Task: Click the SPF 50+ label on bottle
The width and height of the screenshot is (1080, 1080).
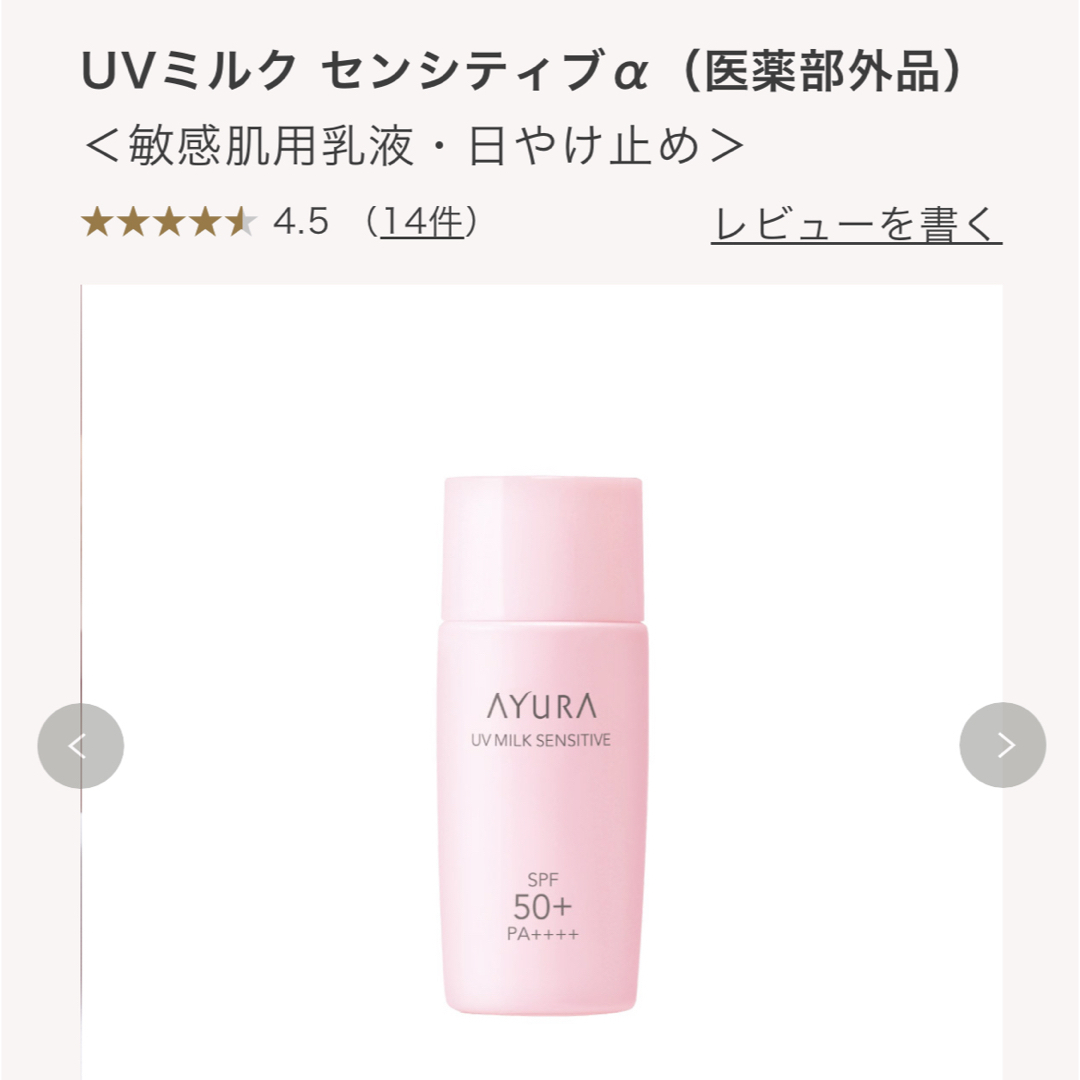Action: 543,897
